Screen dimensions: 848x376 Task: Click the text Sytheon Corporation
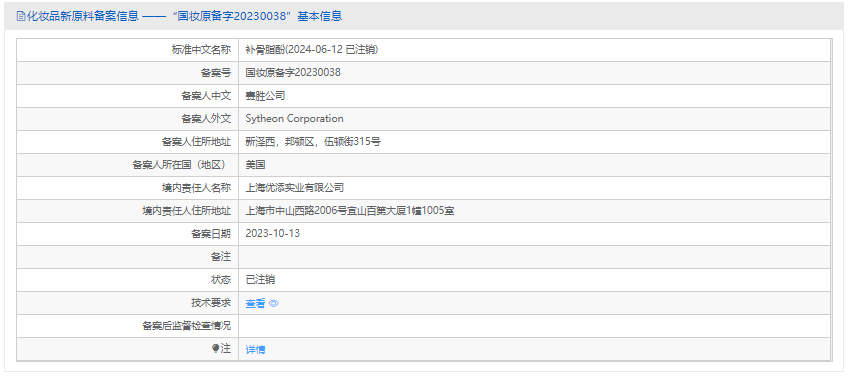point(294,118)
